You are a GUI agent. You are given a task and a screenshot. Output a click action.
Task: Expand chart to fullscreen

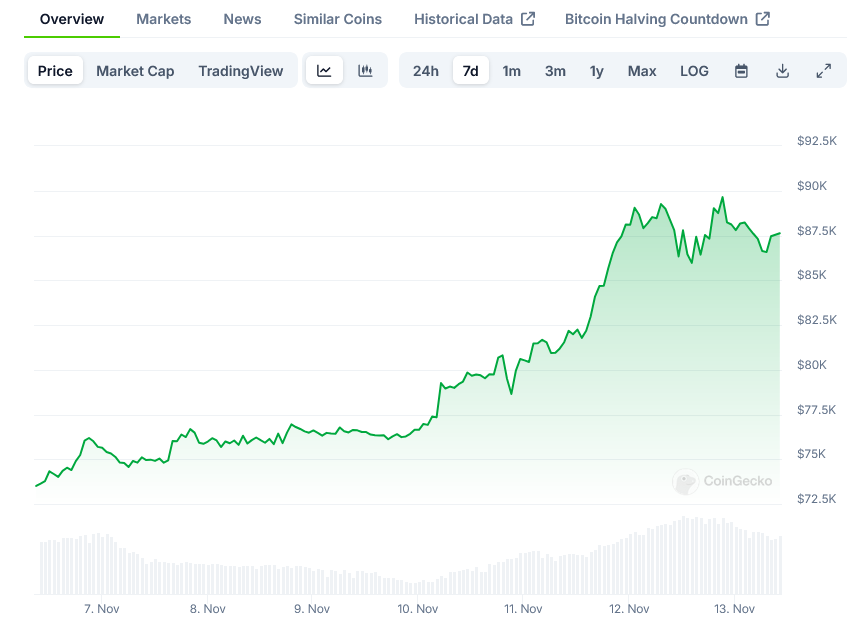823,71
